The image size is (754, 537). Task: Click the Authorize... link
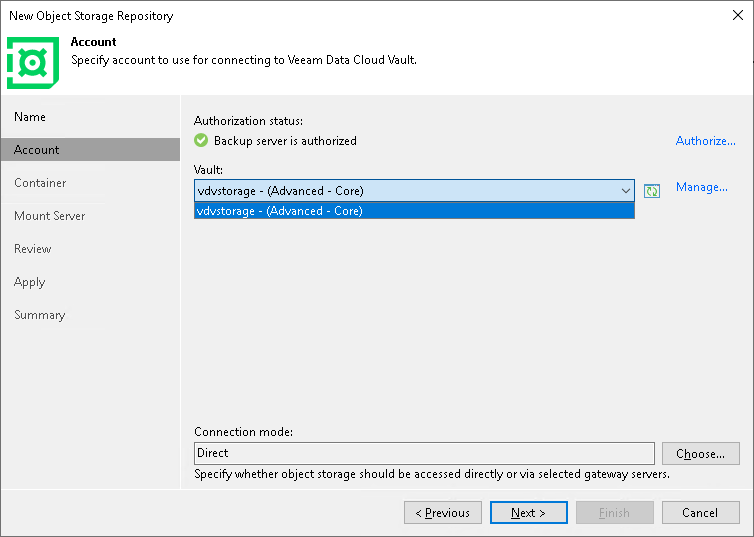[x=705, y=141]
